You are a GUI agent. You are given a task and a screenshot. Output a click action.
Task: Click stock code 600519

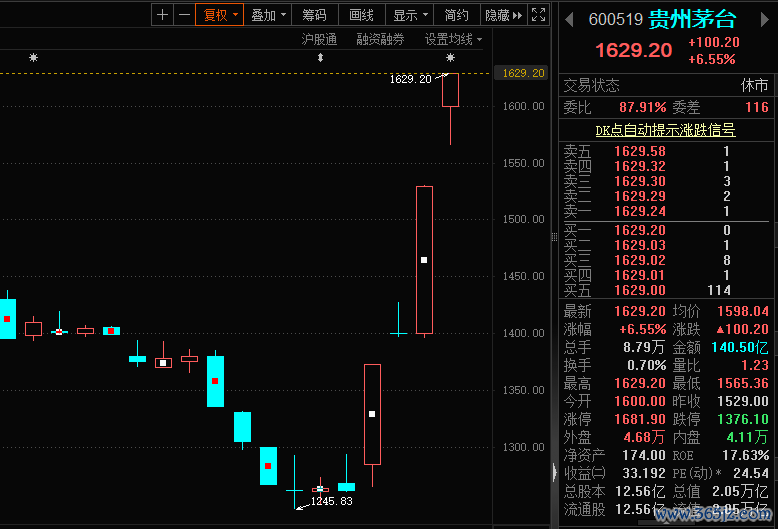click(615, 19)
